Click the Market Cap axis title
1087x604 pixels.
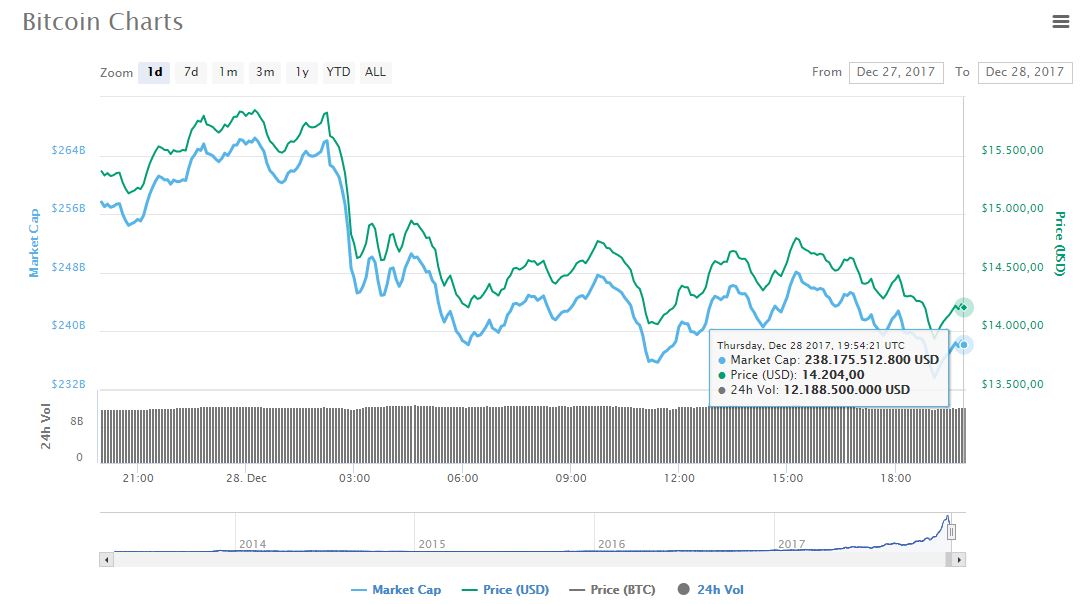[x=33, y=243]
